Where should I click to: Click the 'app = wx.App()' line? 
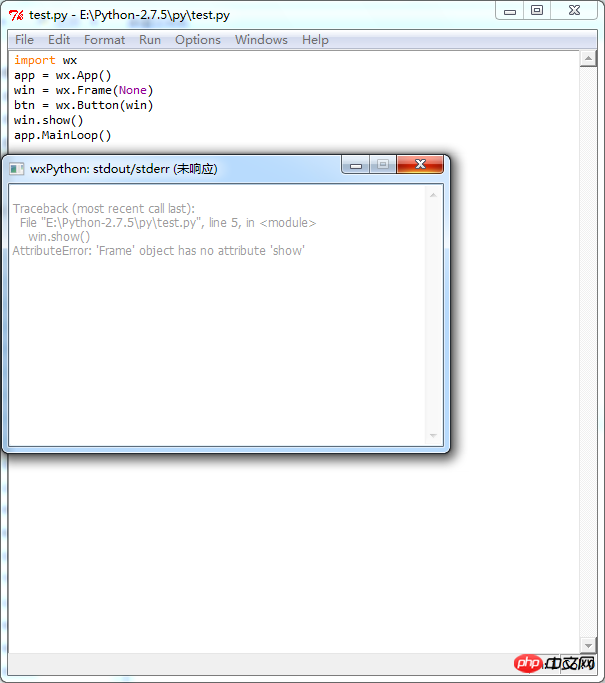click(63, 75)
